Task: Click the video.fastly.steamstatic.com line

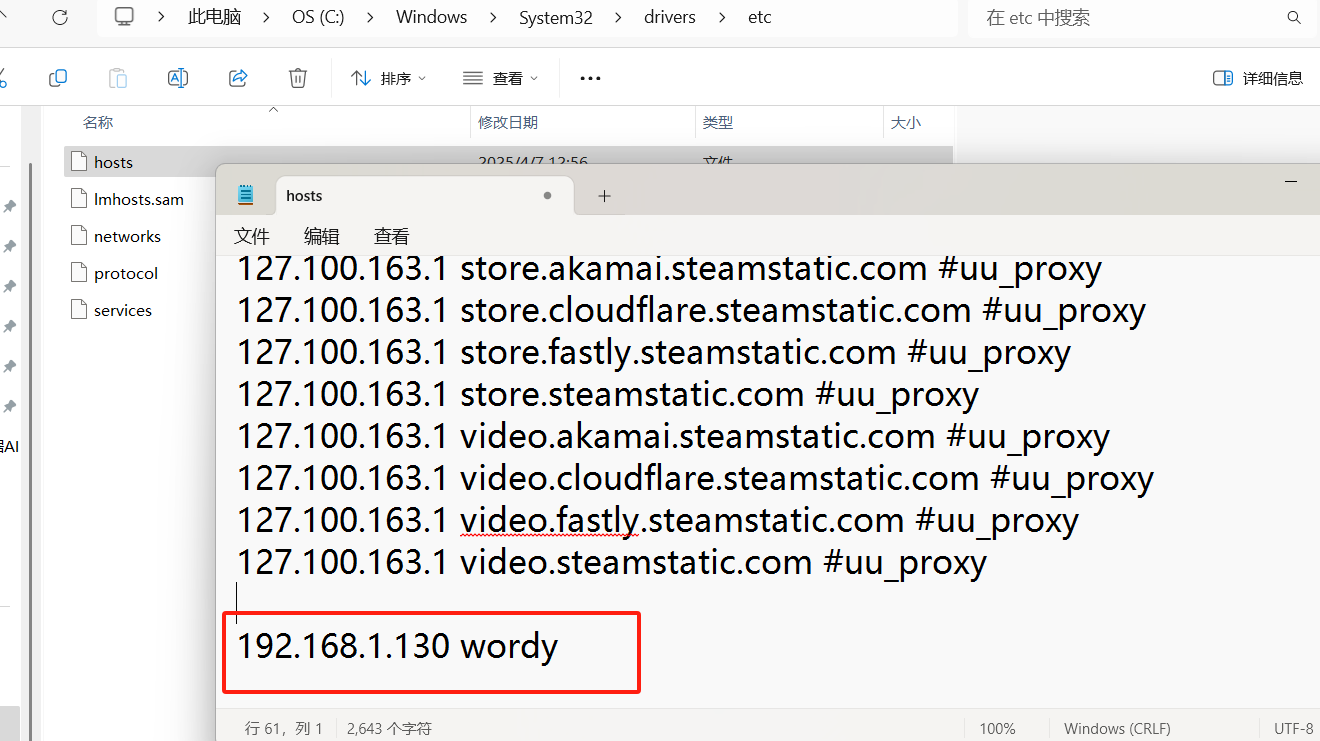Action: tap(657, 520)
